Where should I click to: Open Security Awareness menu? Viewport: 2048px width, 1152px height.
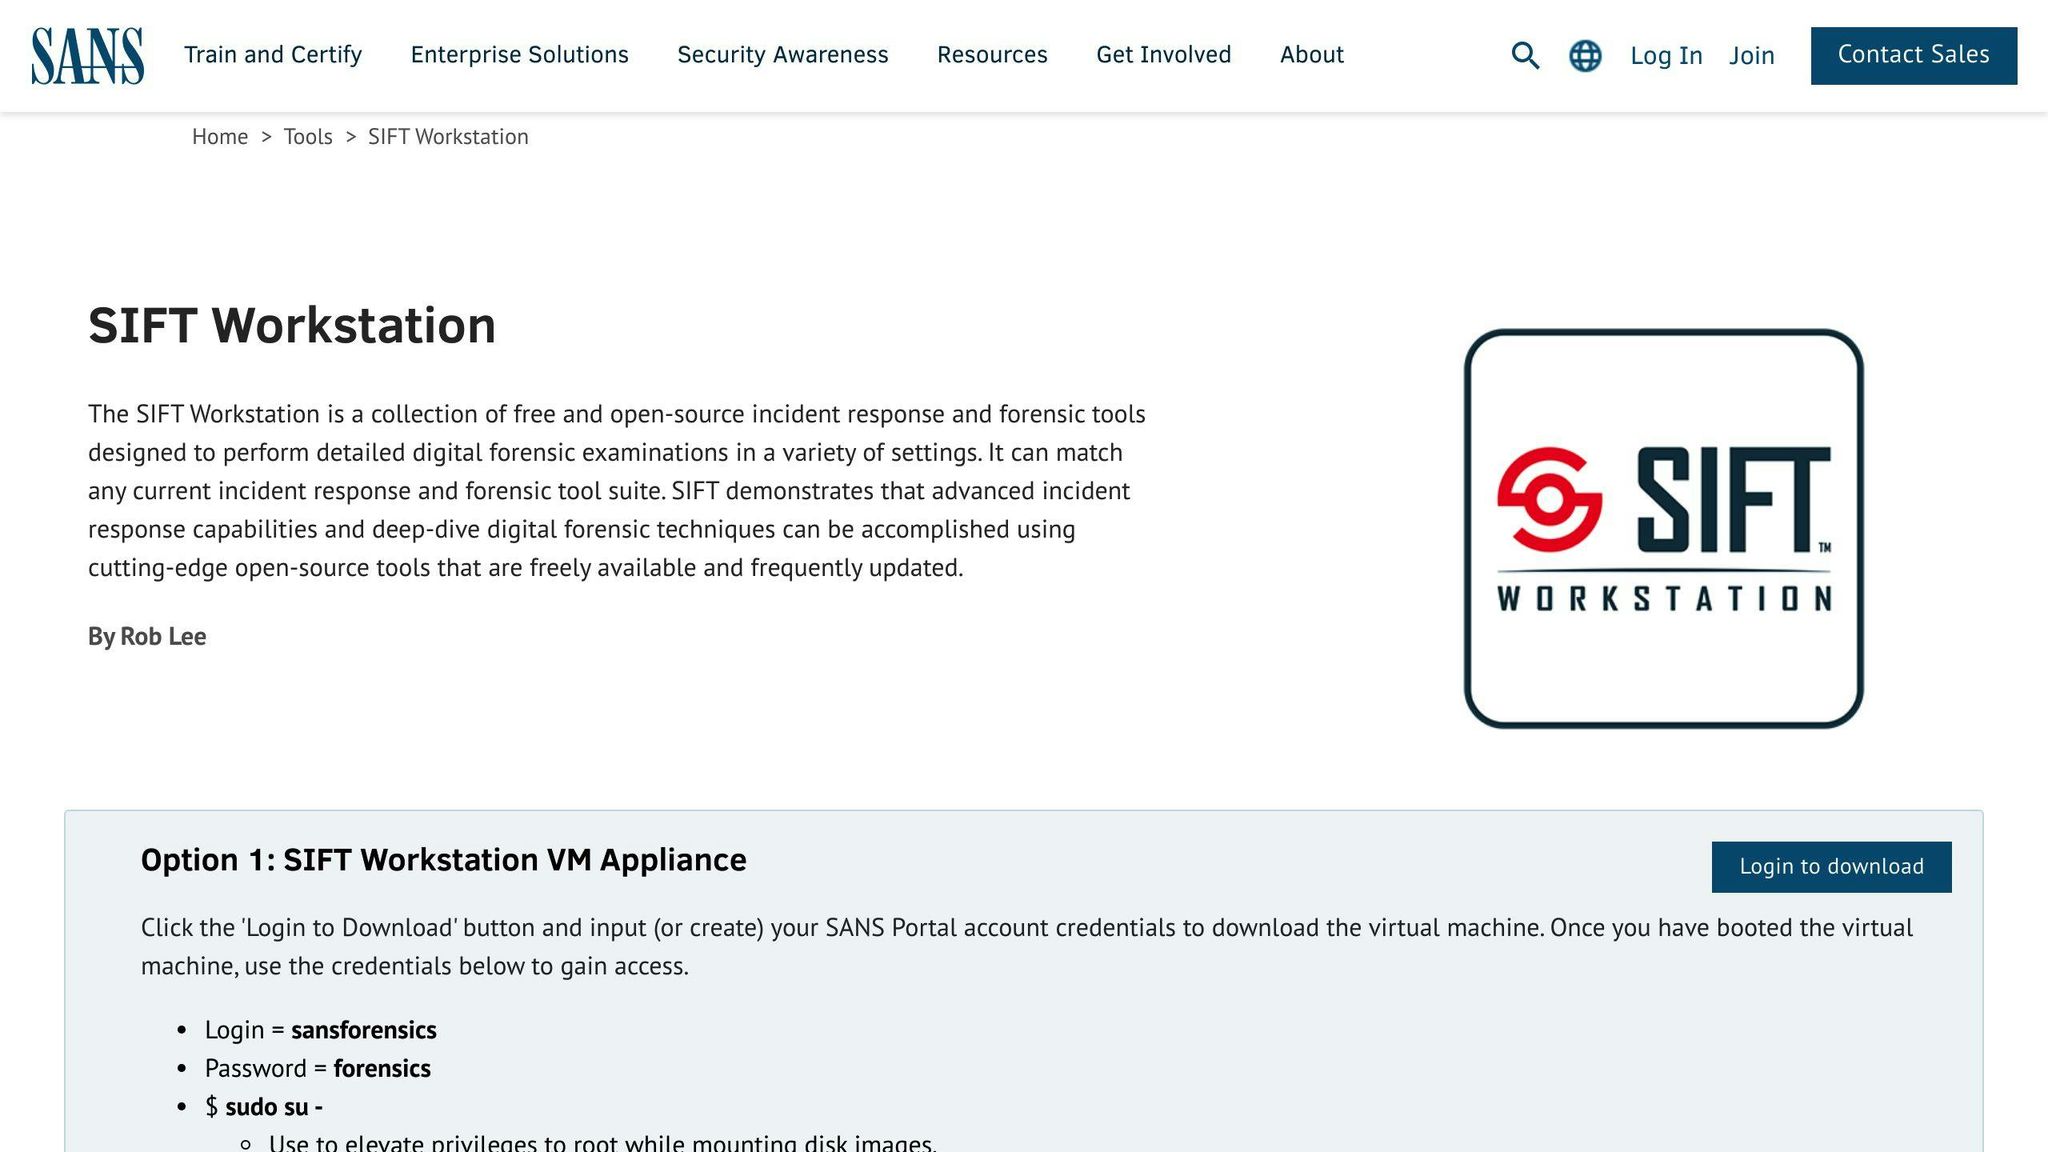(782, 55)
